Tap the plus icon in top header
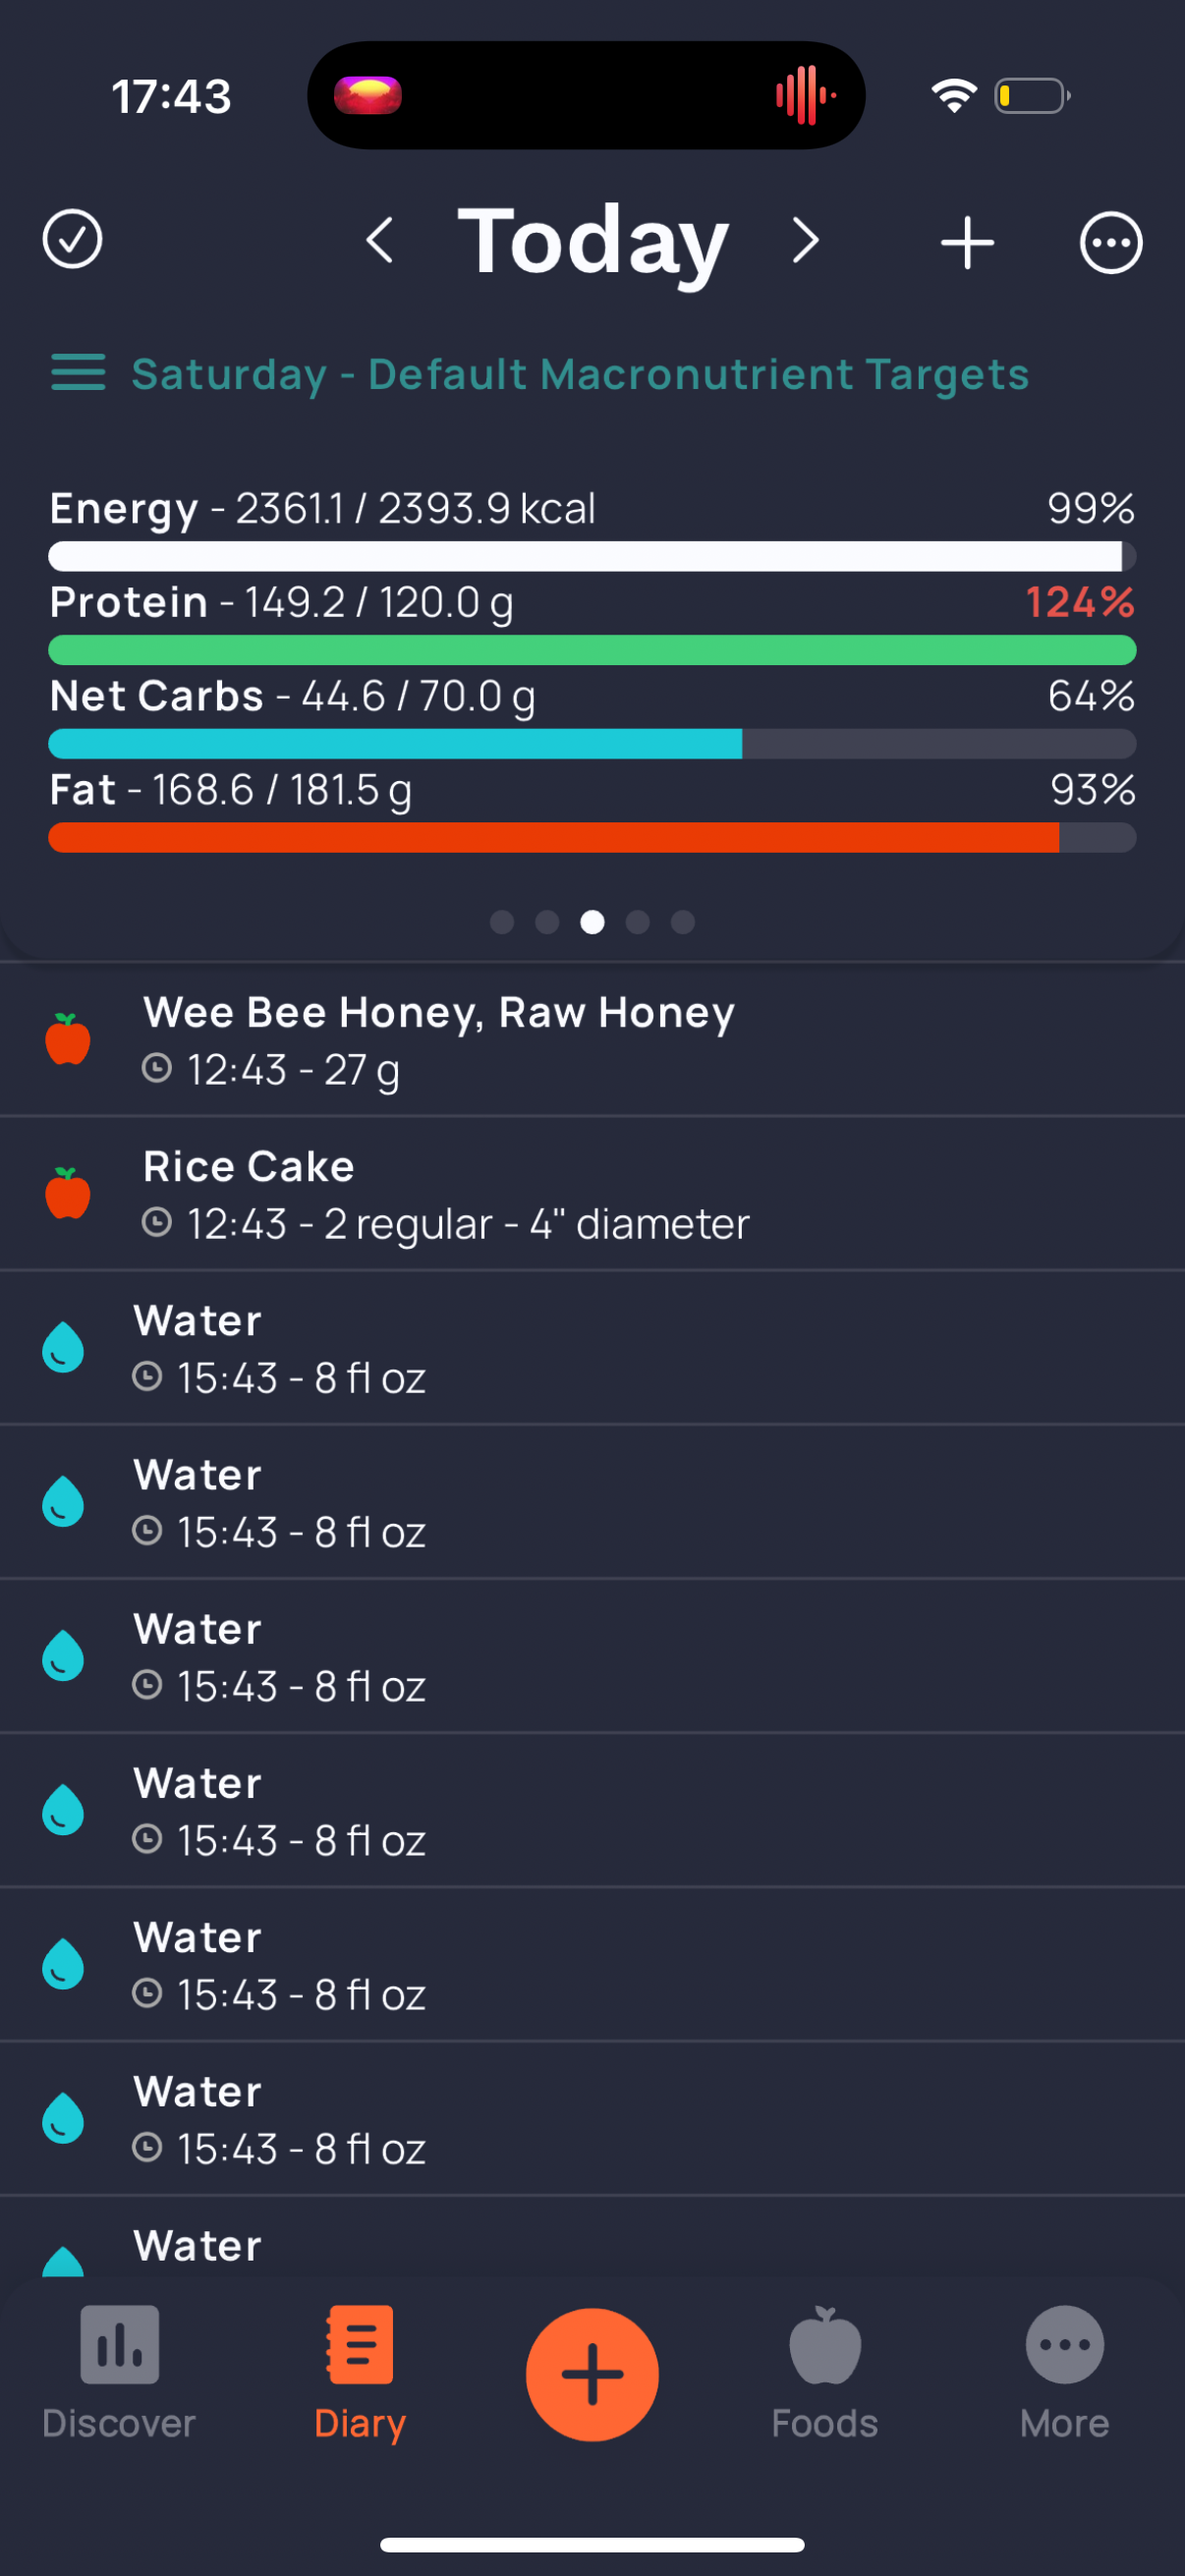The width and height of the screenshot is (1185, 2576). pyautogui.click(x=967, y=242)
